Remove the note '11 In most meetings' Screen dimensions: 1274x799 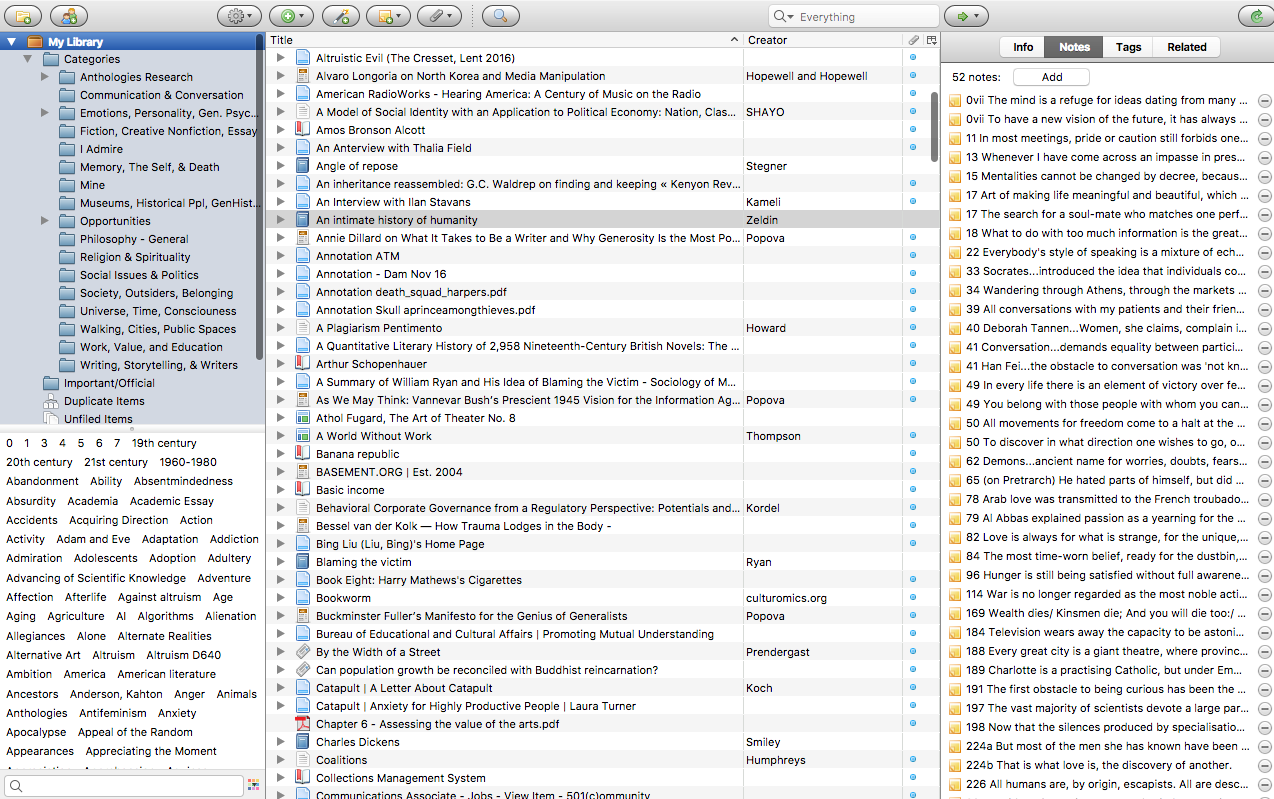tap(1264, 139)
